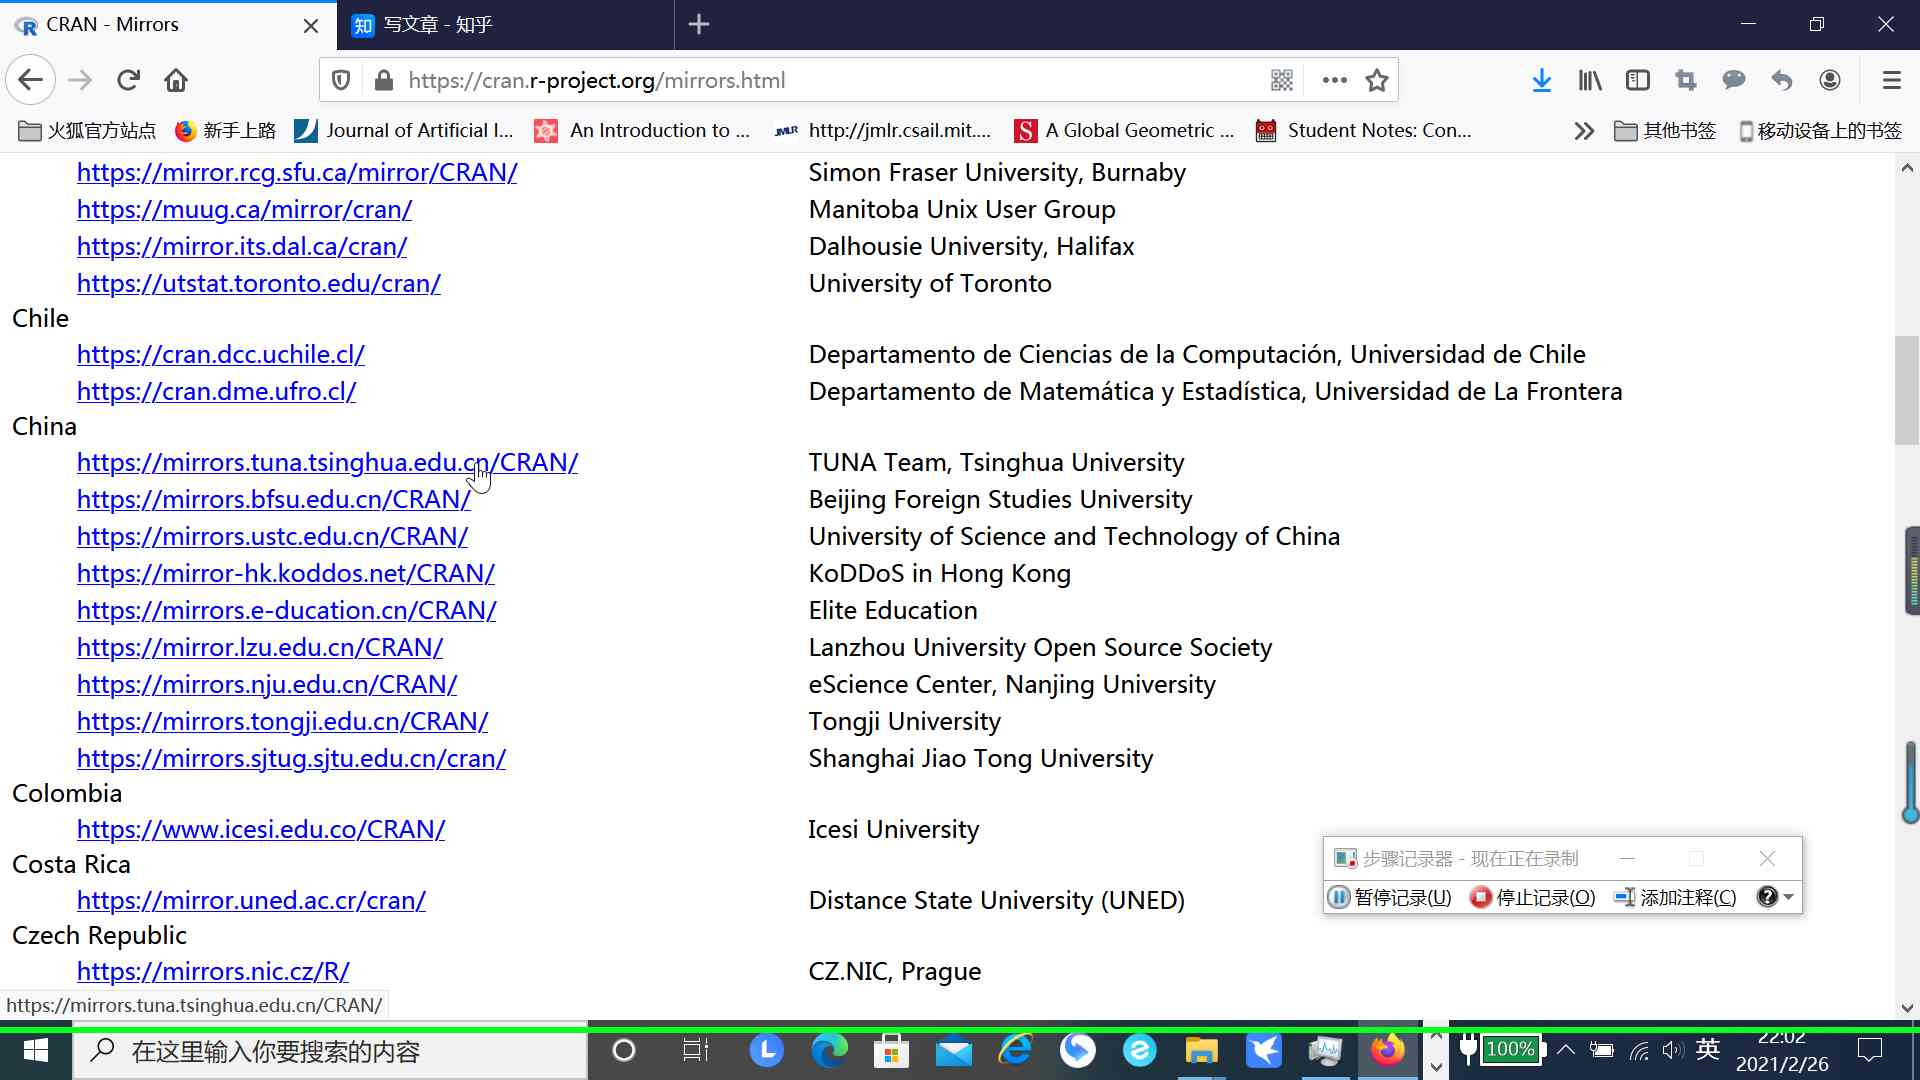Open the Tsinghua TUNA CRAN mirror link
Viewport: 1920px width, 1080px height.
pos(327,462)
